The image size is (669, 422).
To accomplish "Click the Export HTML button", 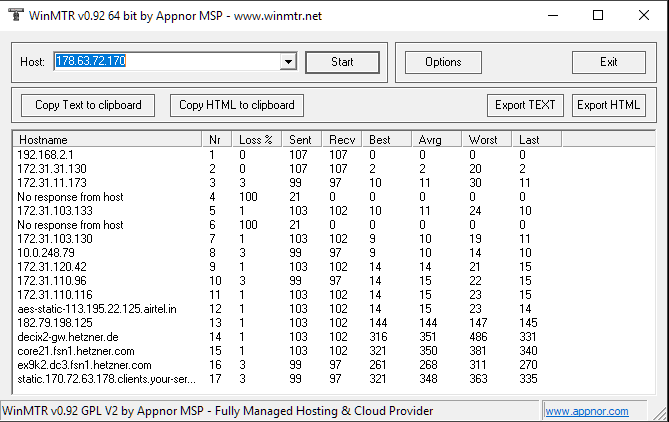I will pos(608,105).
